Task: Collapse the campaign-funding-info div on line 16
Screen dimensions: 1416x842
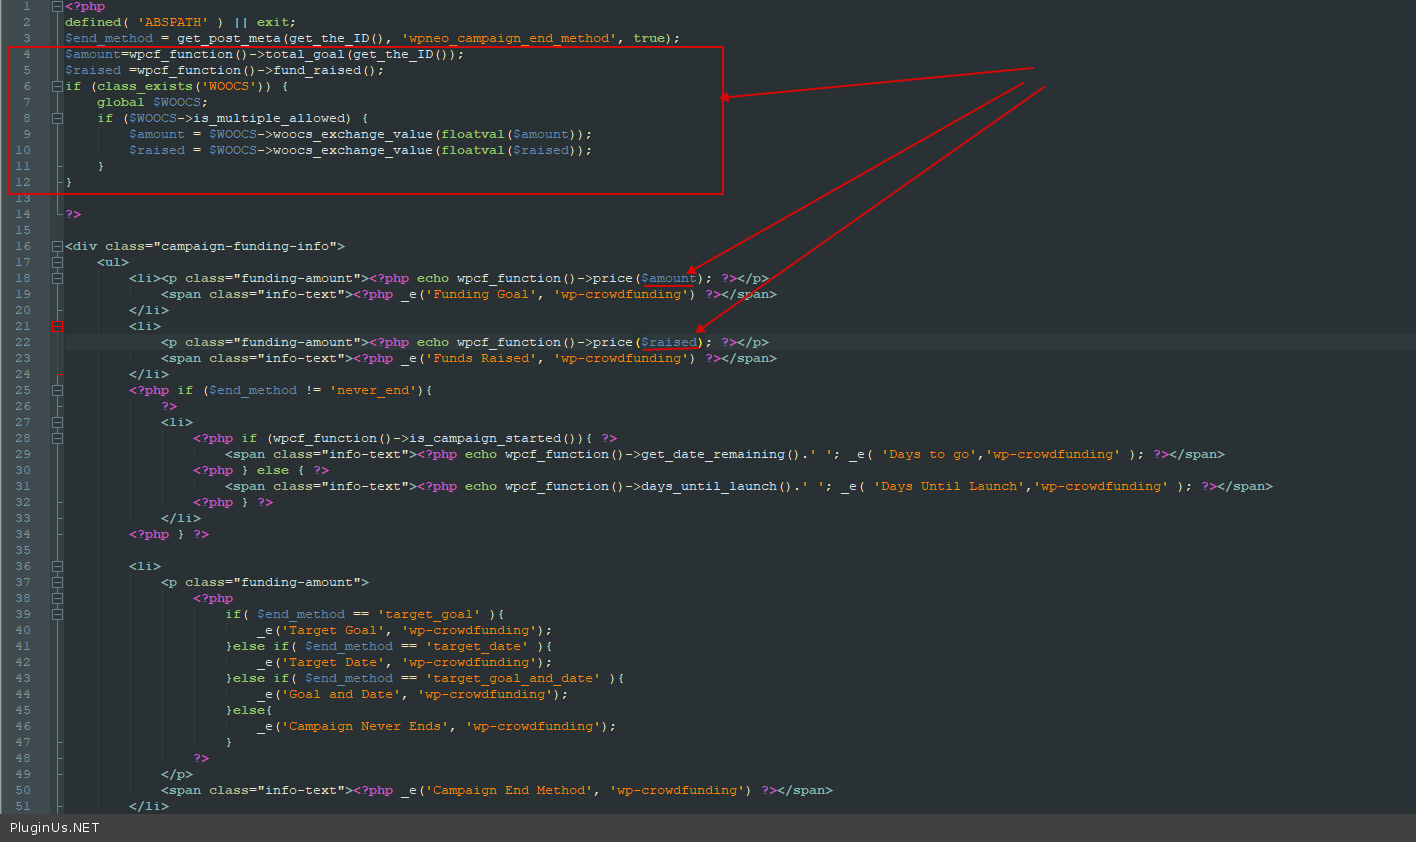Action: point(57,246)
